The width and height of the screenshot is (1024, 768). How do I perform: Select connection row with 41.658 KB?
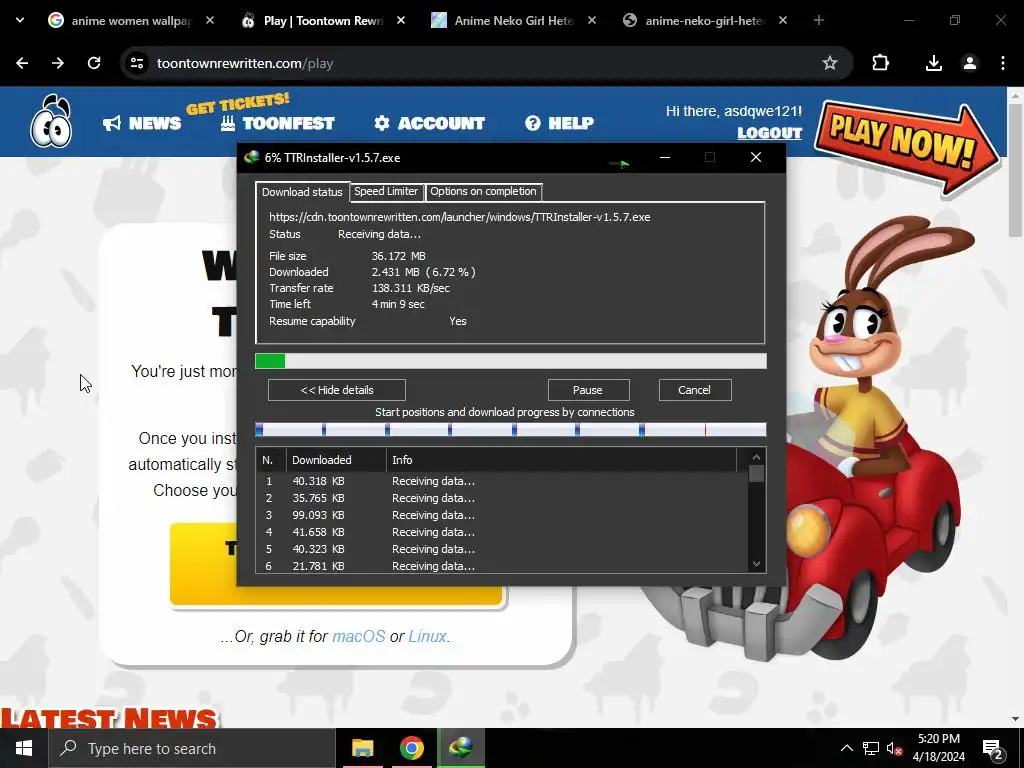point(503,532)
